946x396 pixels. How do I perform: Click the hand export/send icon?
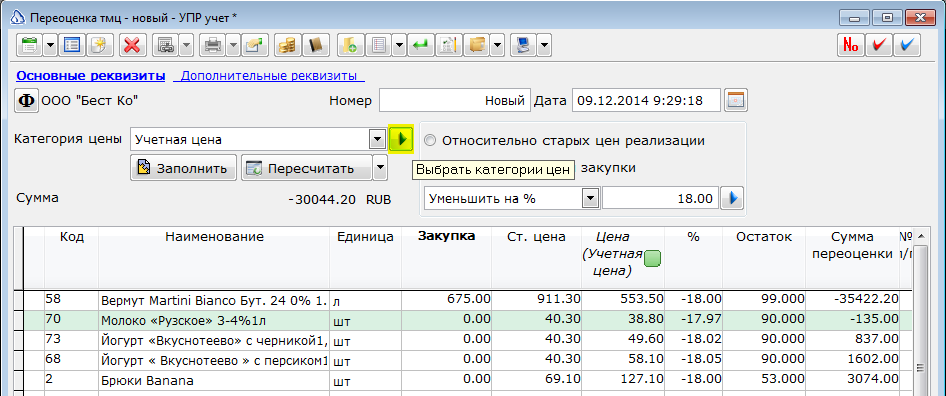click(256, 45)
